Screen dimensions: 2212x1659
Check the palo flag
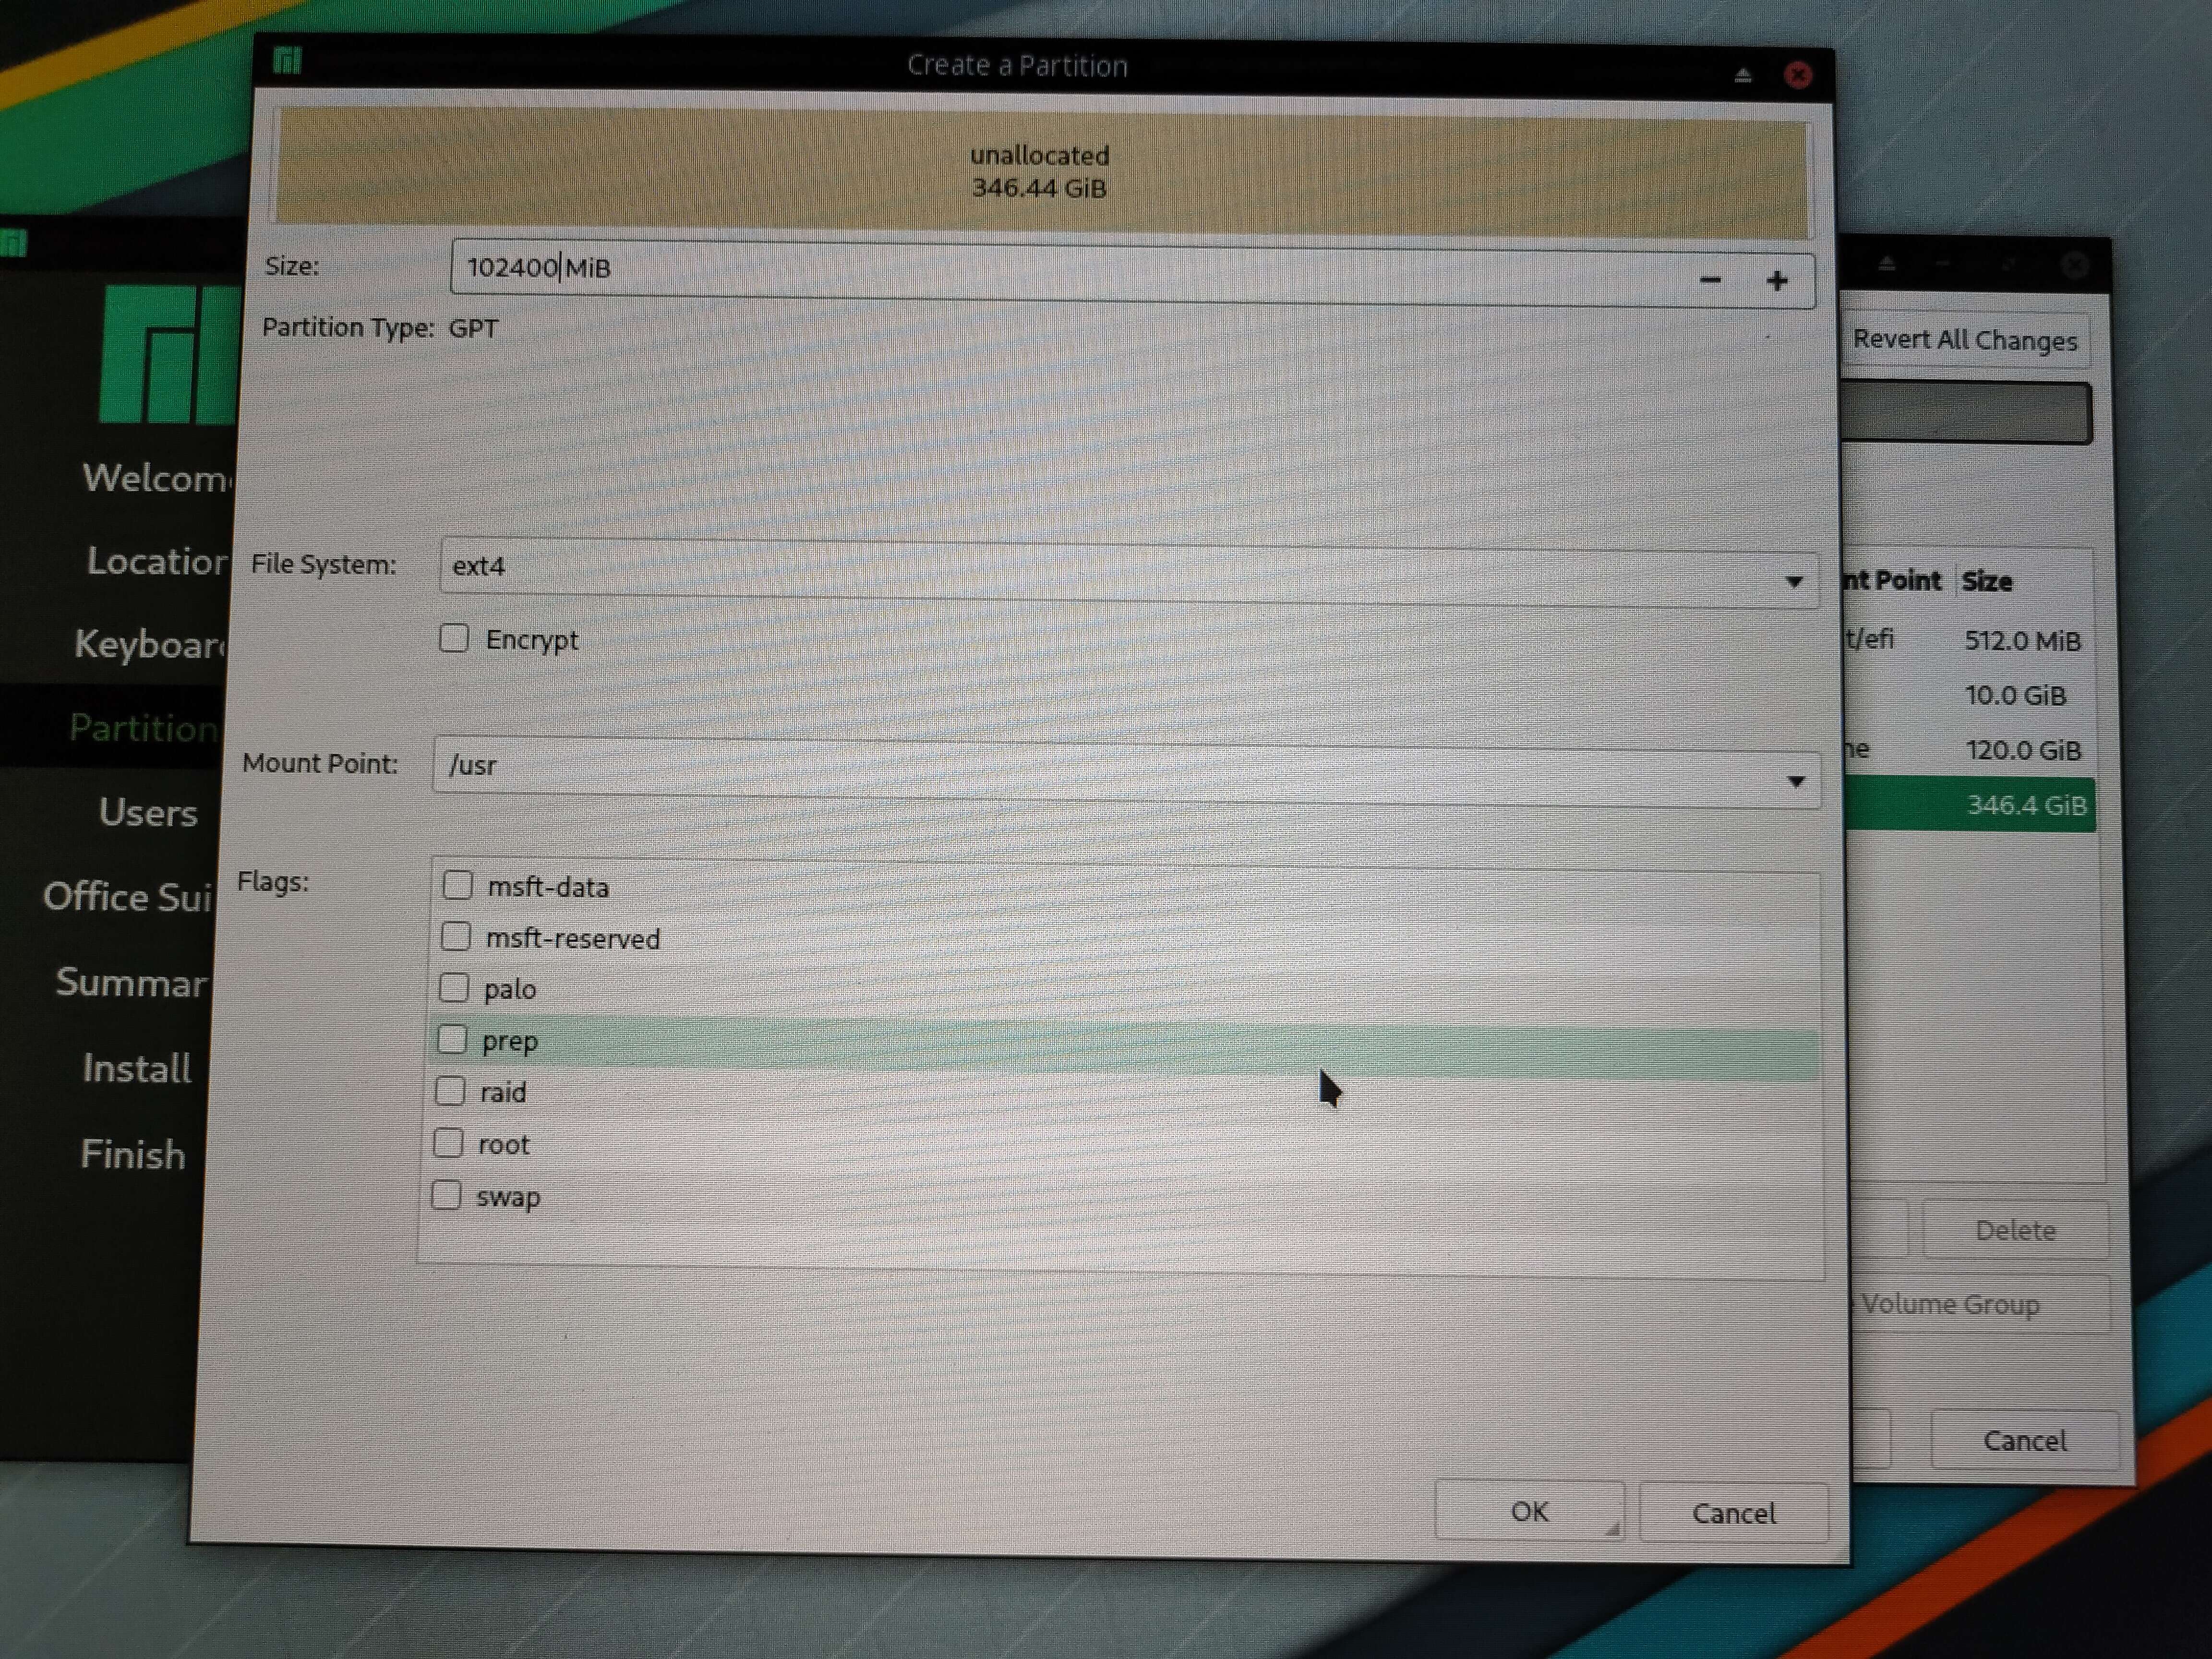(x=454, y=988)
